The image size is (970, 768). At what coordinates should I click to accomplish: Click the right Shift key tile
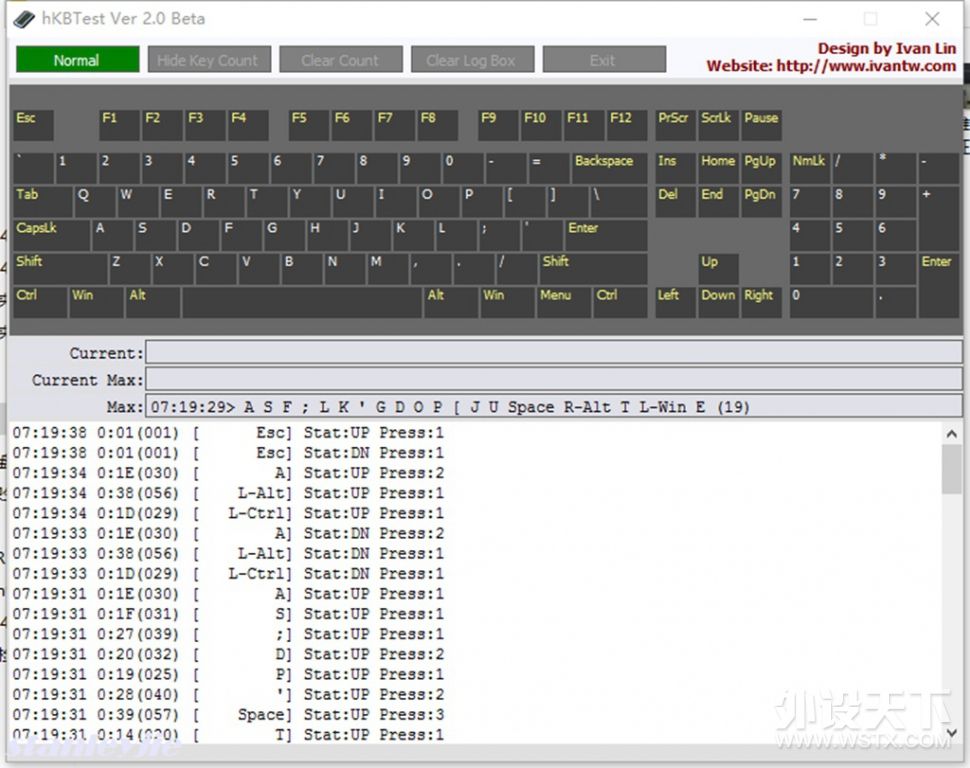tap(593, 269)
